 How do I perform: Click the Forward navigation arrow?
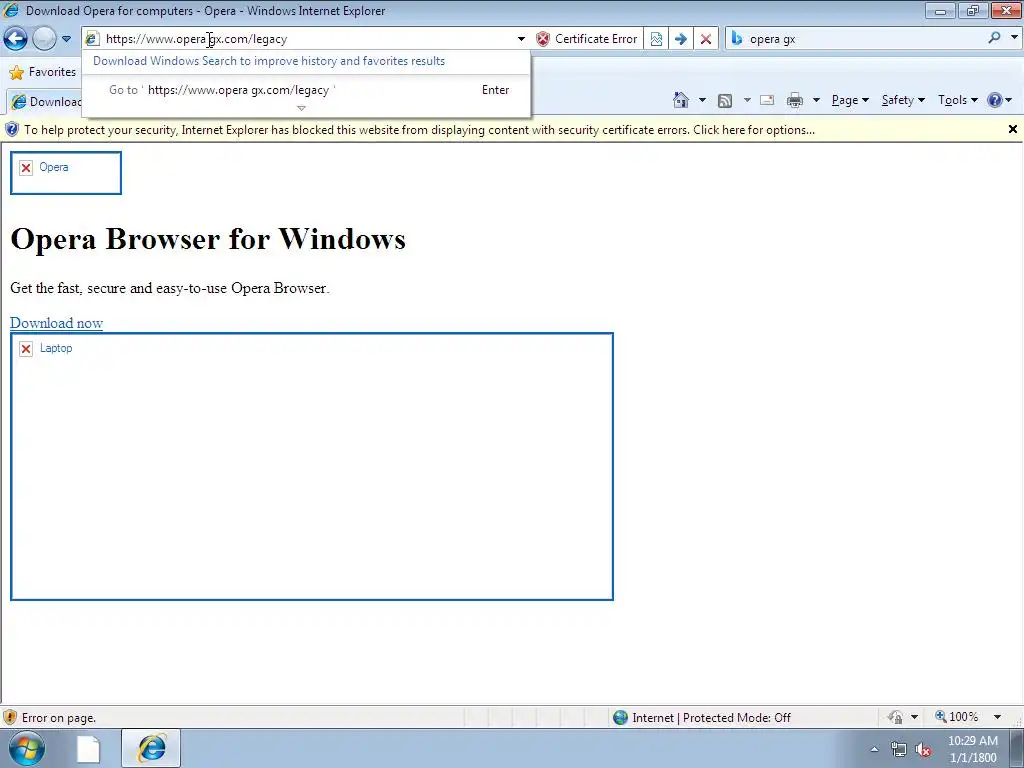(44, 39)
